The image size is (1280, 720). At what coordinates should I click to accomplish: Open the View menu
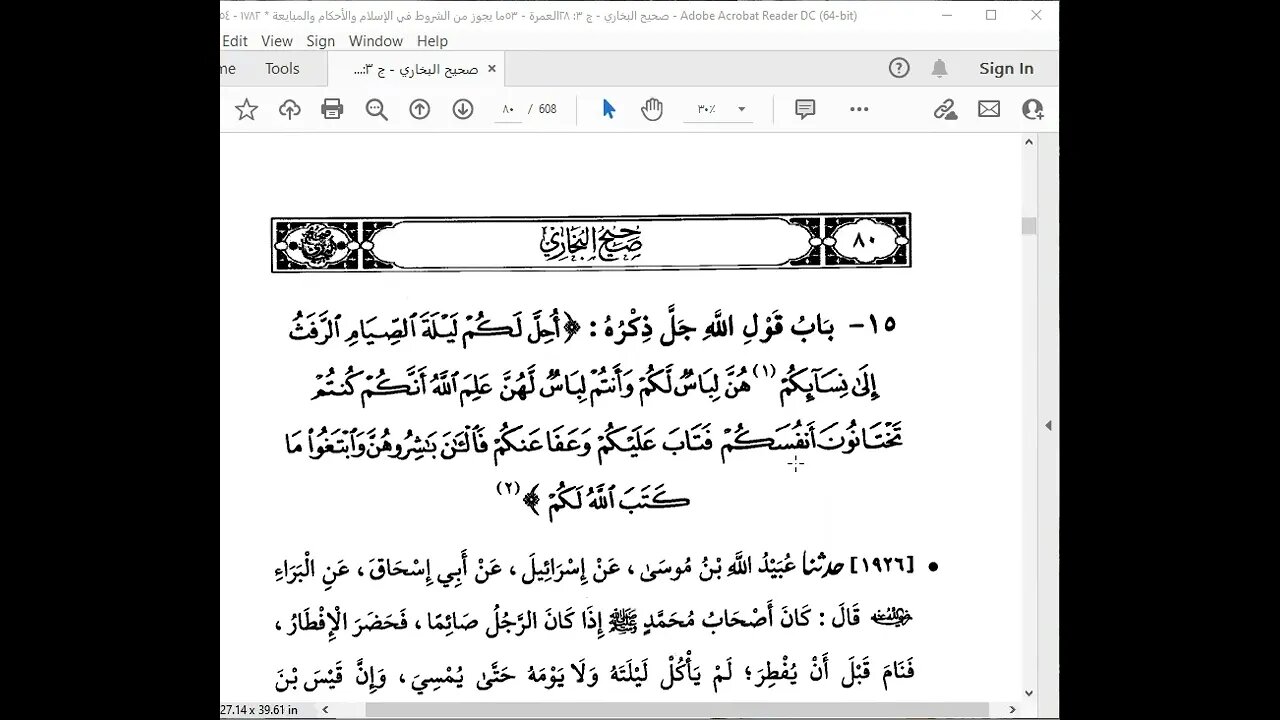[277, 41]
